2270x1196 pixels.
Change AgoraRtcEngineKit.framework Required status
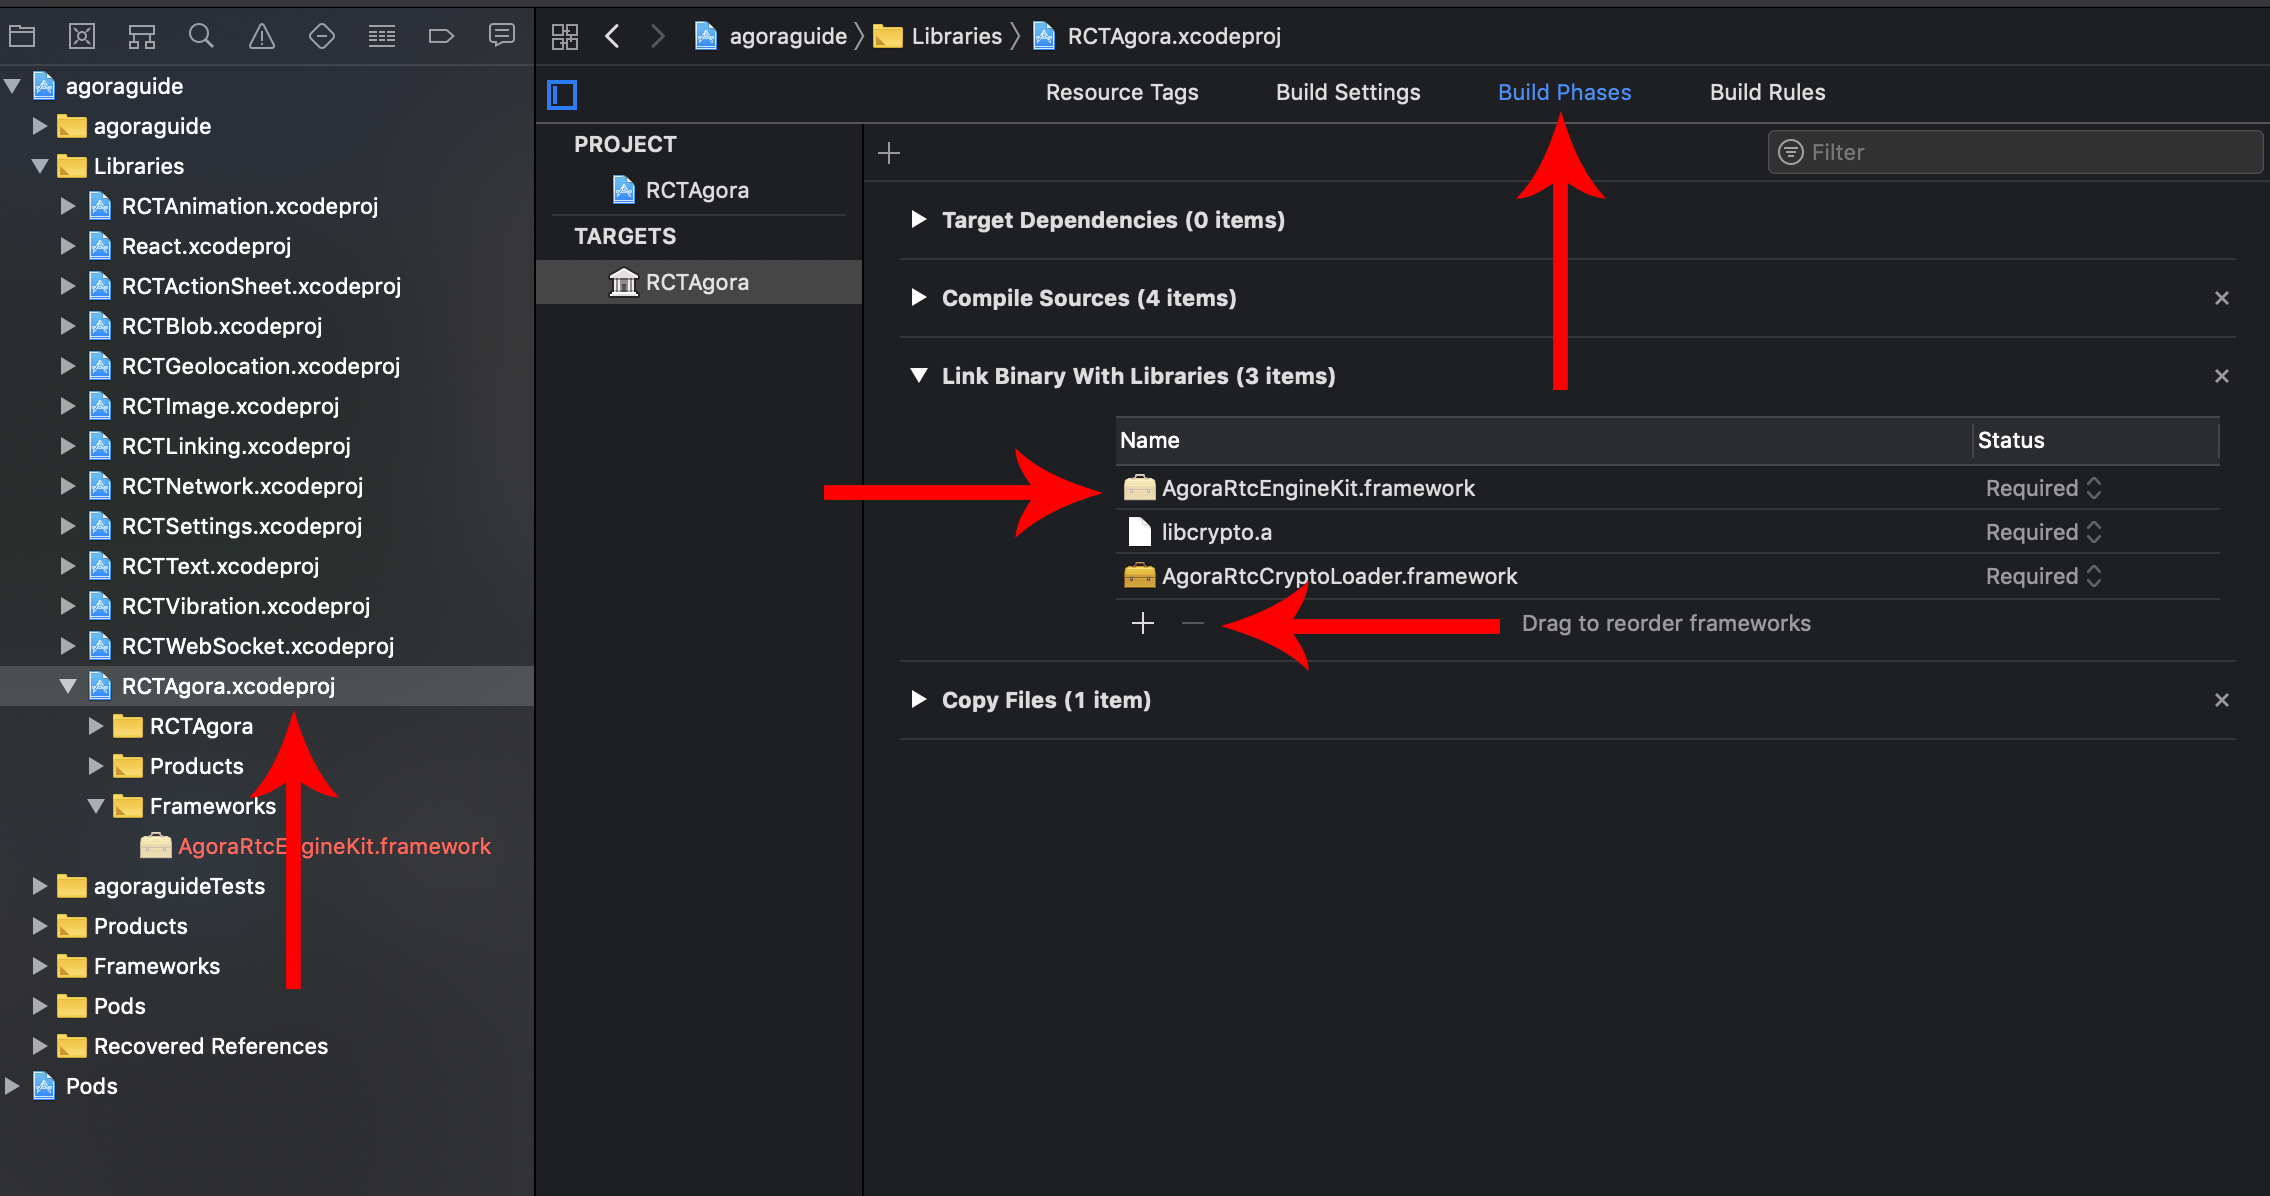[2043, 488]
